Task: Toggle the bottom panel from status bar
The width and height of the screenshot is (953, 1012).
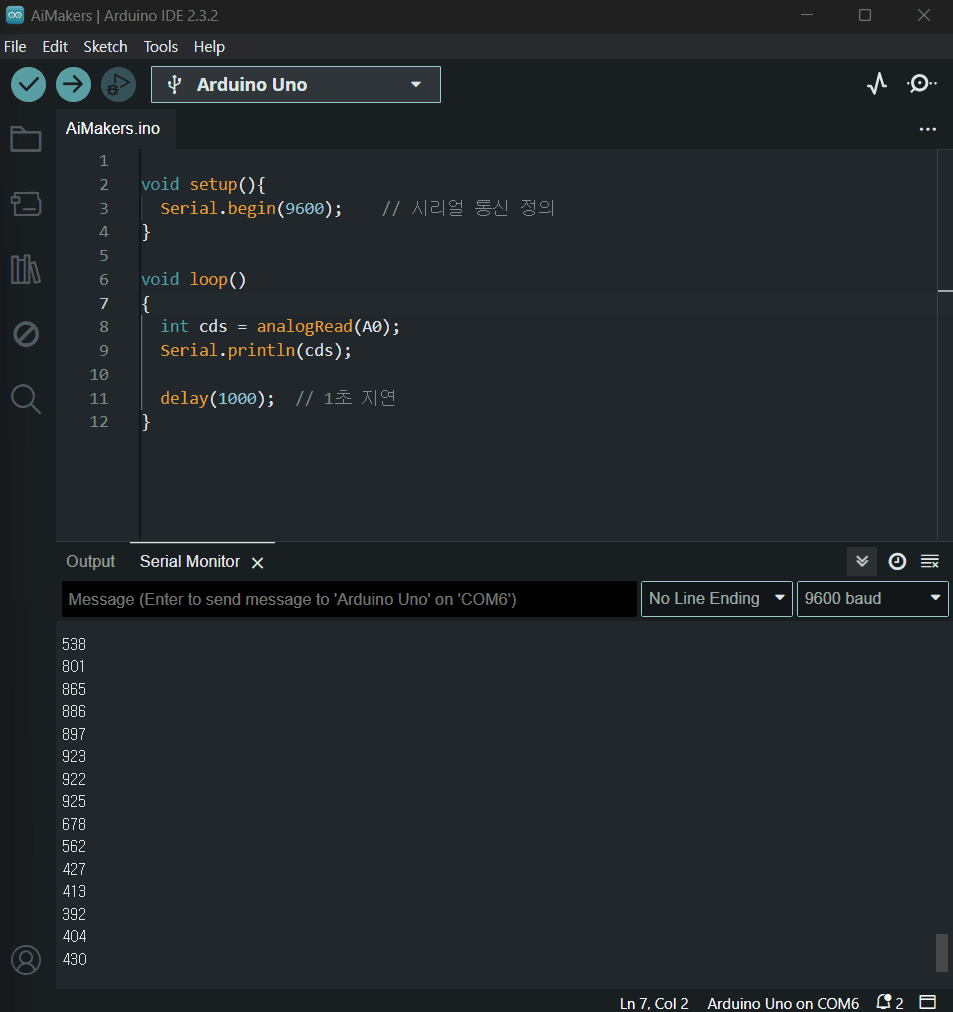Action: click(928, 1002)
